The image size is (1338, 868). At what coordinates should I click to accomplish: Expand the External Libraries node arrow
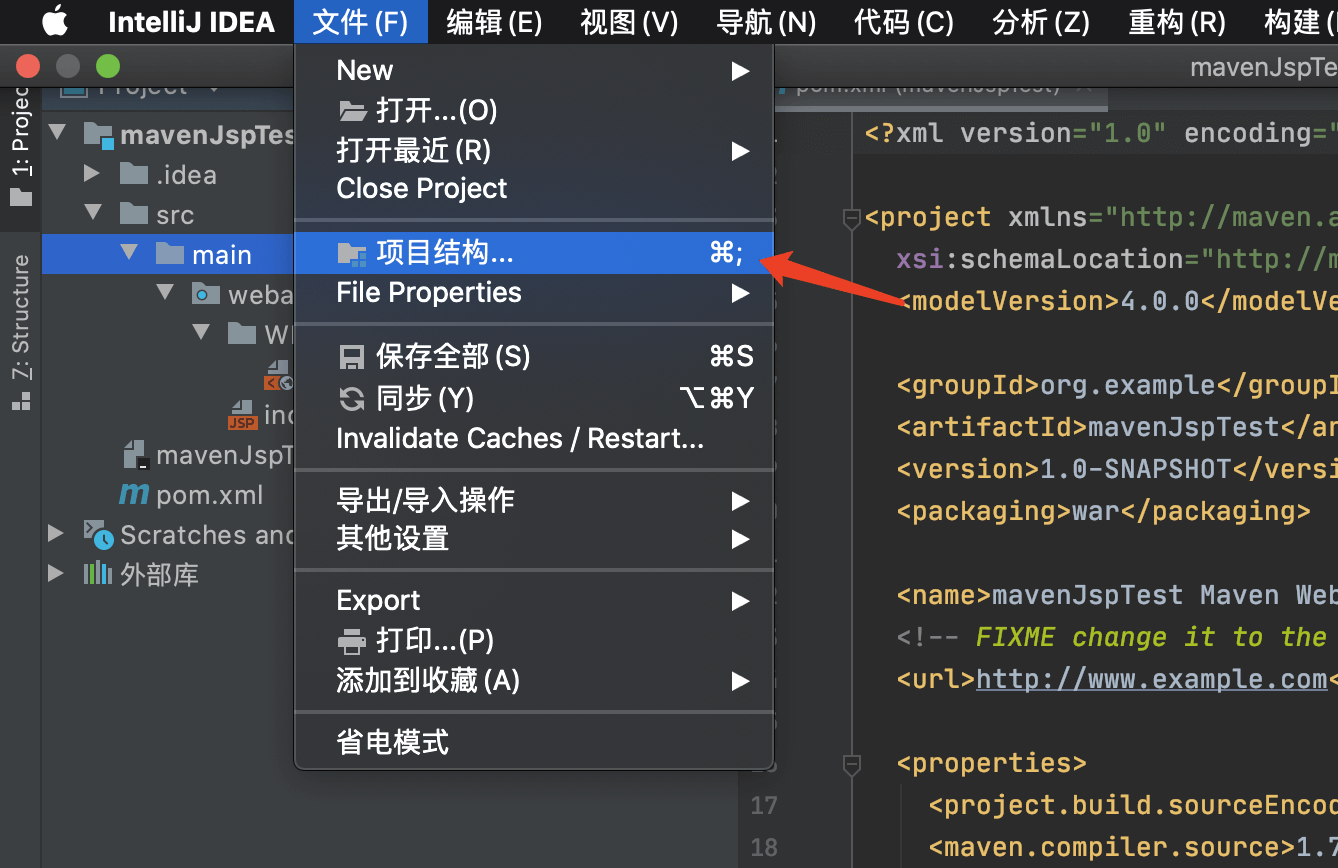click(56, 574)
